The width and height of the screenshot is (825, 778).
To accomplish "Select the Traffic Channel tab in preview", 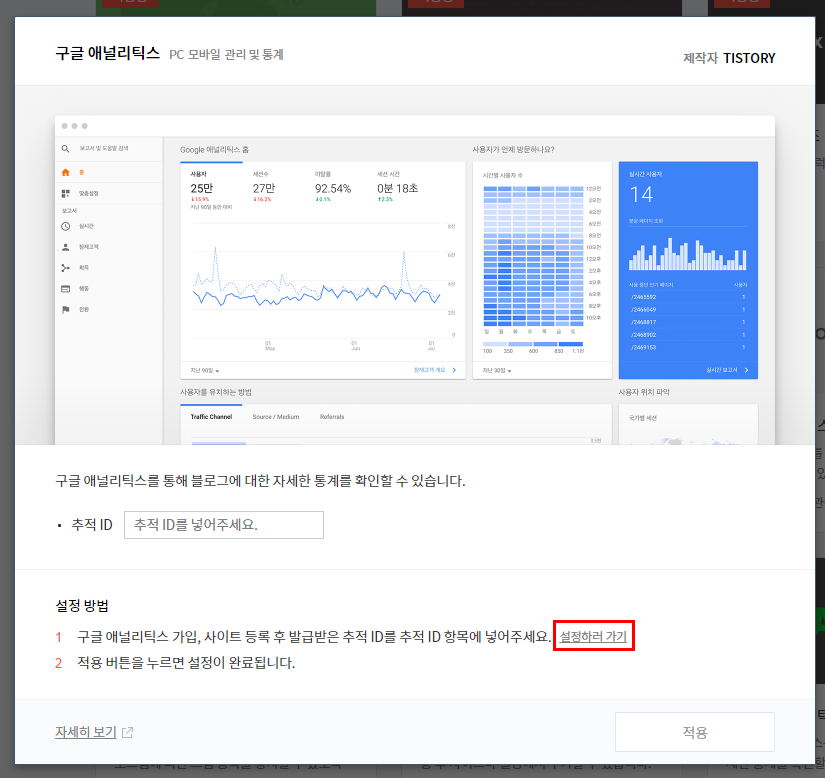I will coord(211,417).
